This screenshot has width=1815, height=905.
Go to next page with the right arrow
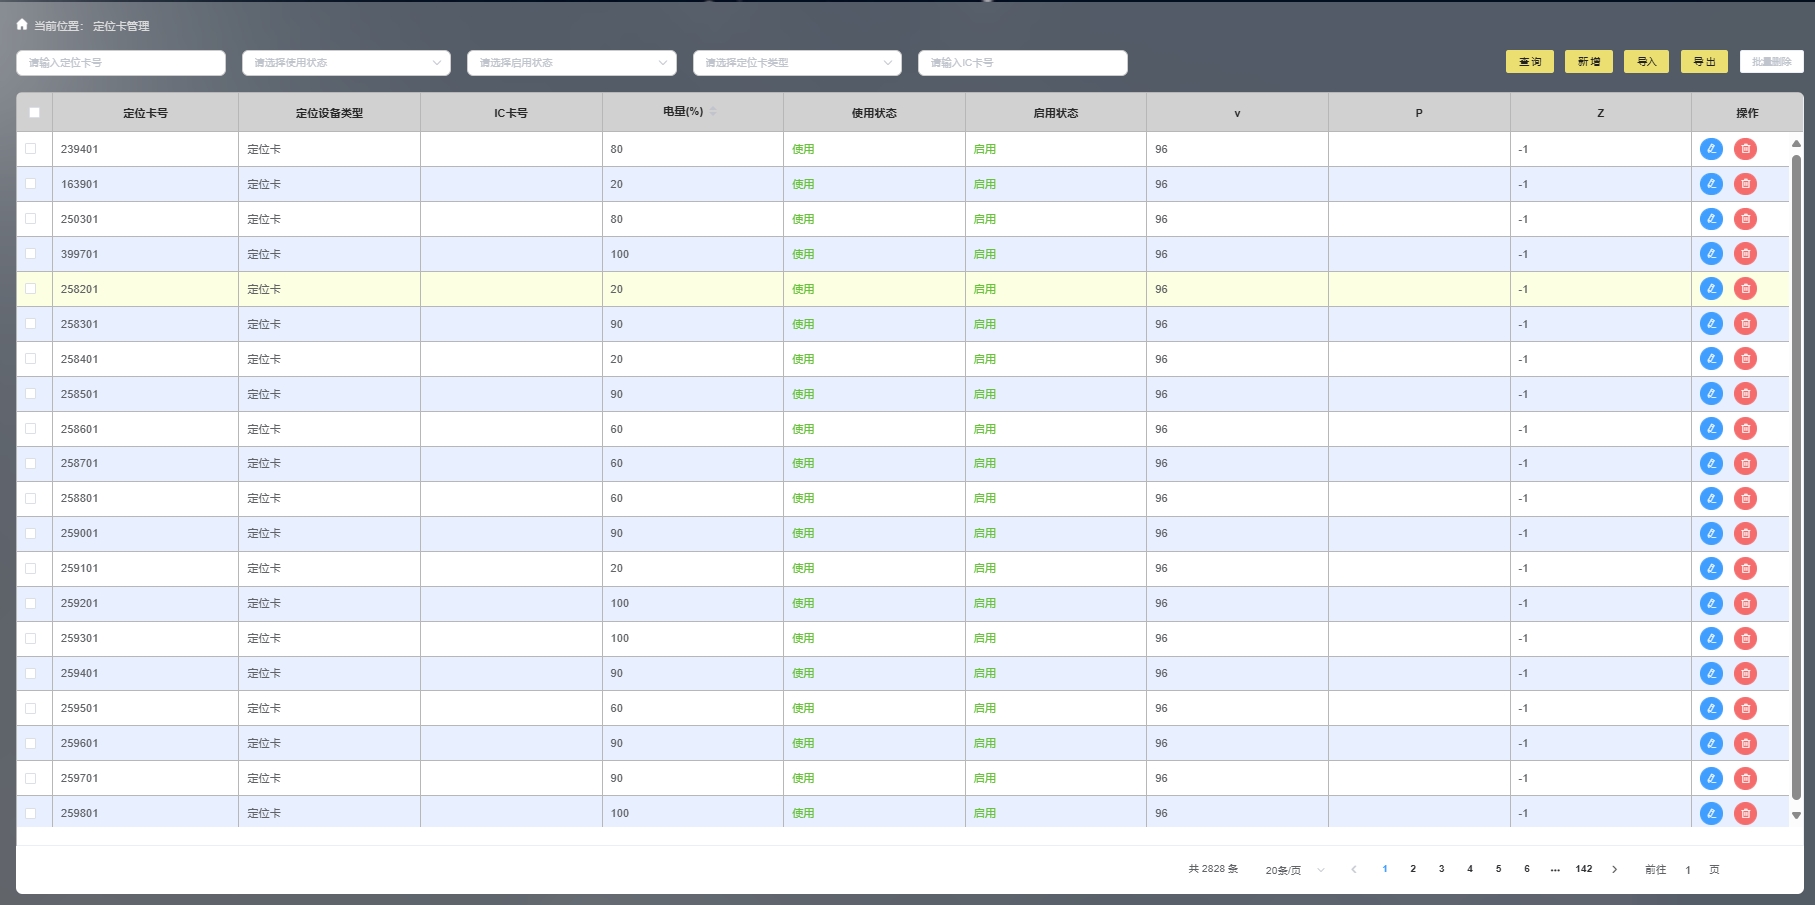click(1614, 869)
